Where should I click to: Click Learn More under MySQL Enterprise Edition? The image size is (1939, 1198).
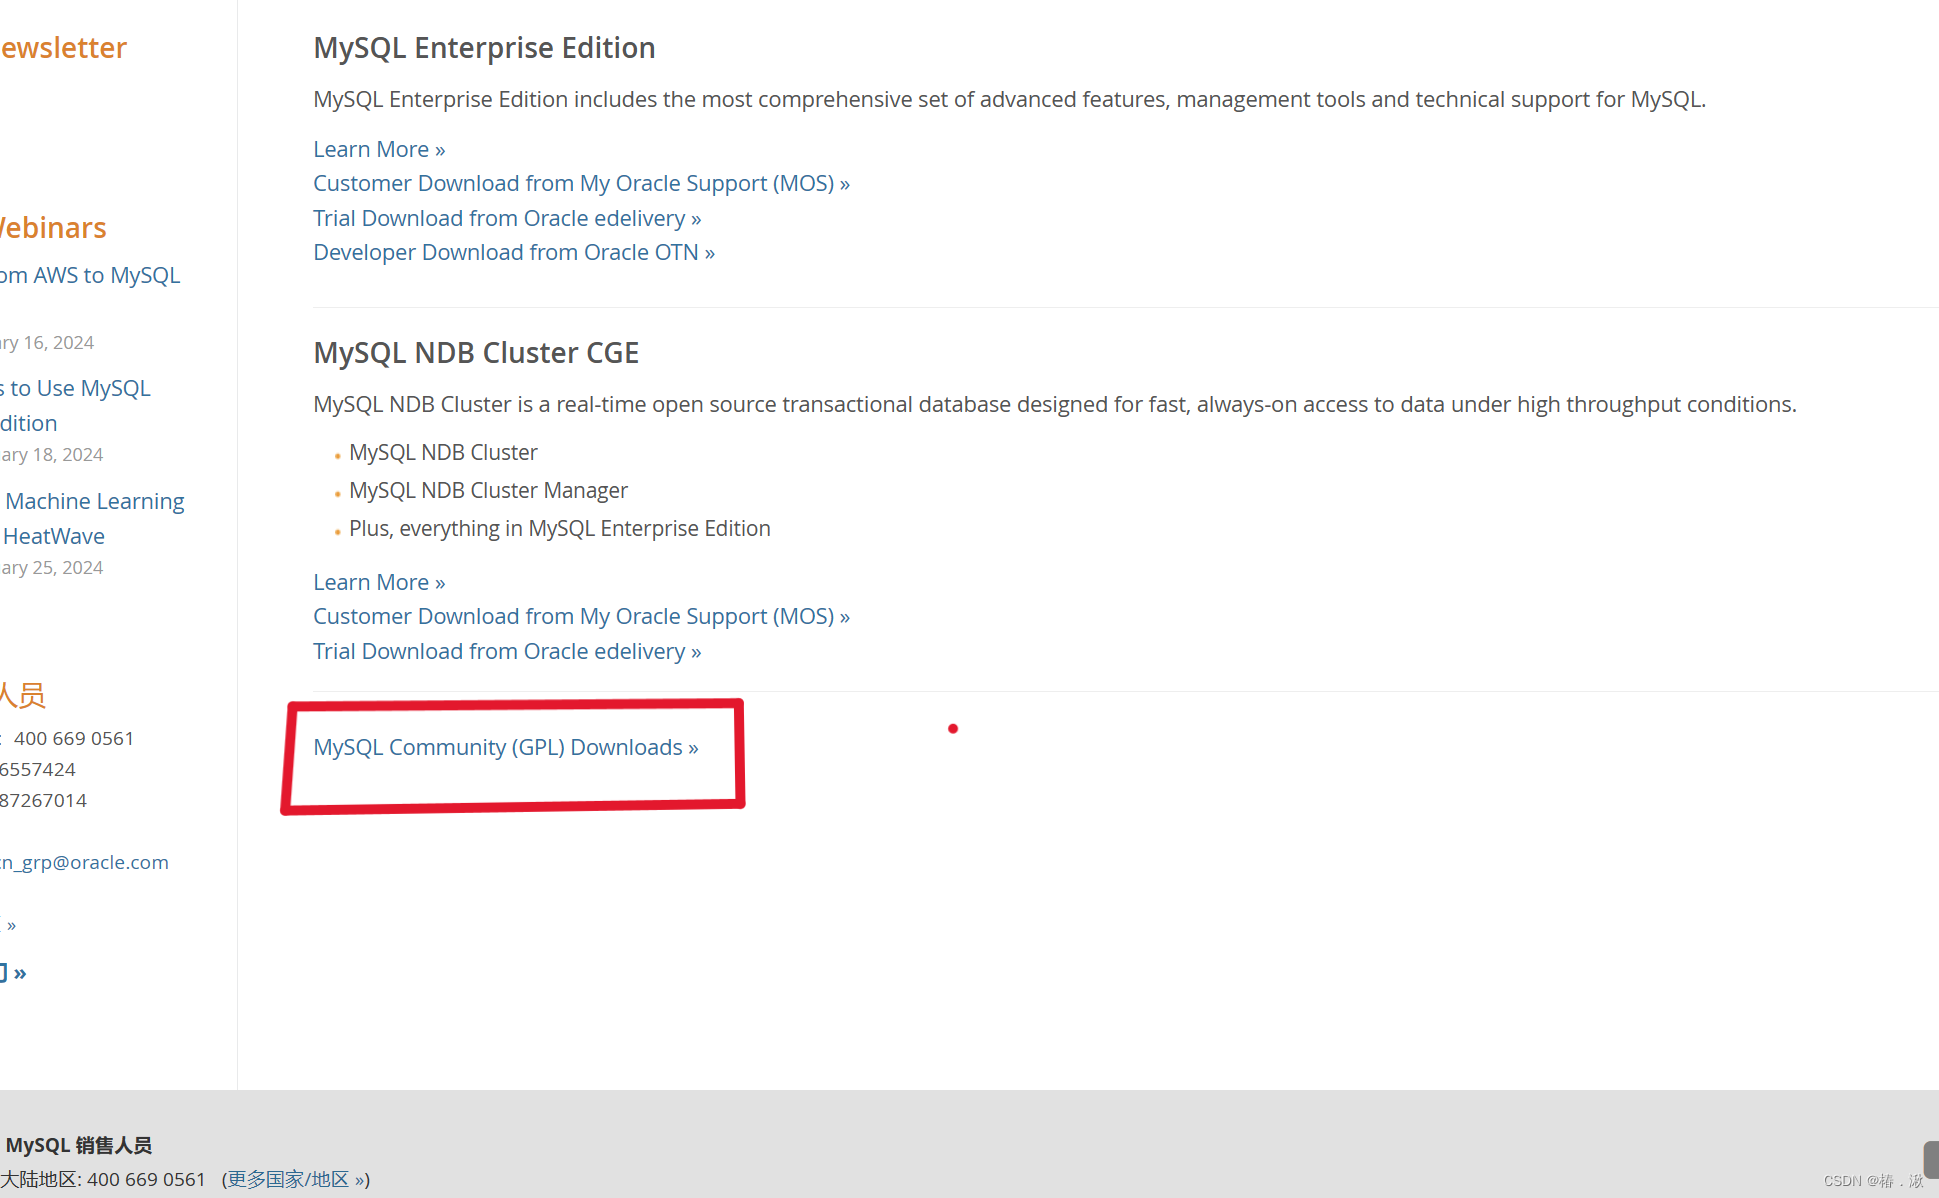(x=378, y=148)
